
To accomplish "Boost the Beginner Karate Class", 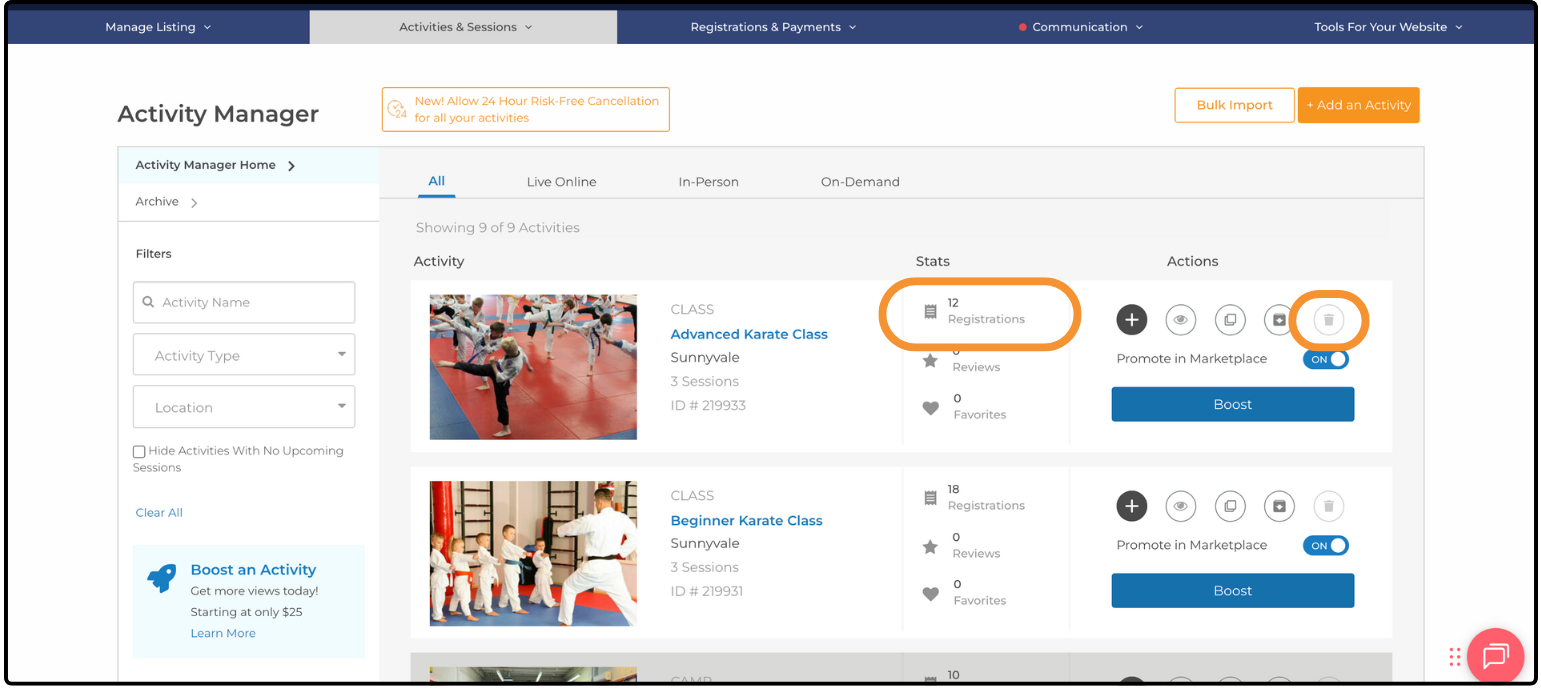I will (1232, 590).
